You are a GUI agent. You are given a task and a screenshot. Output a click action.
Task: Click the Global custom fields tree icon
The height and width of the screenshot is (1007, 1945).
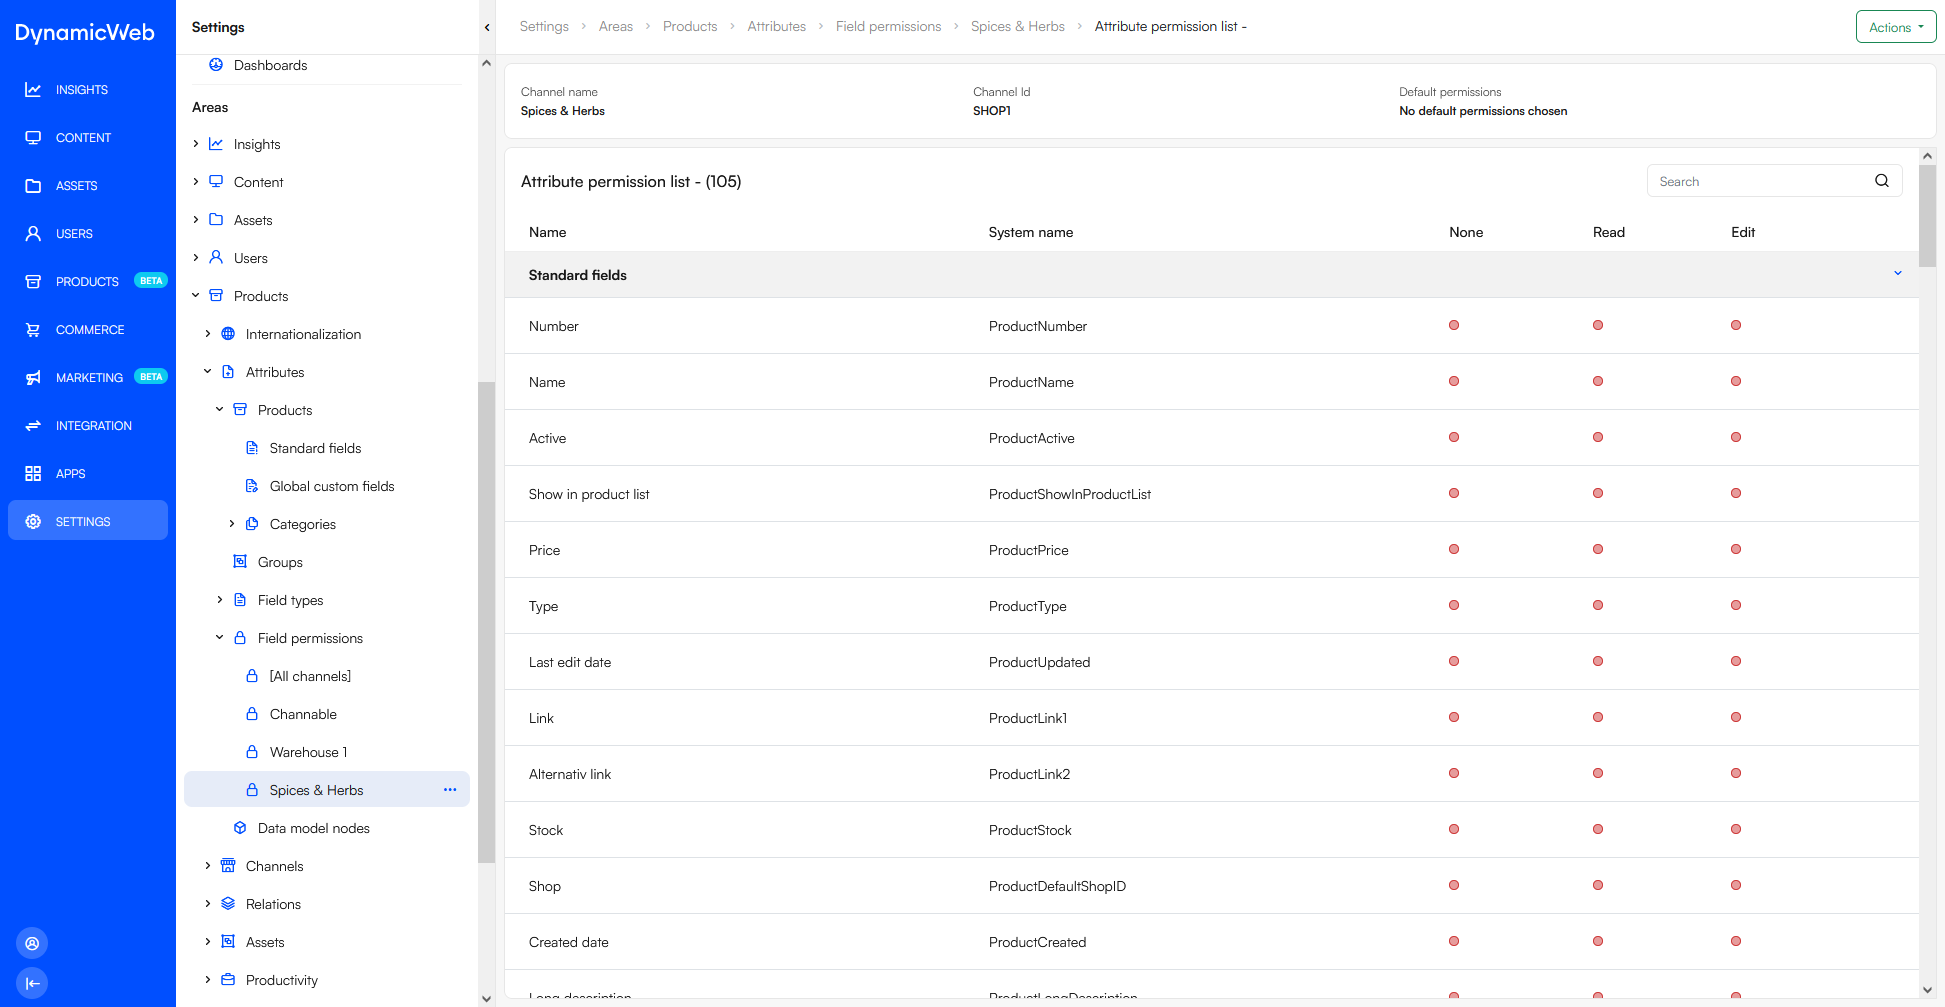point(252,486)
